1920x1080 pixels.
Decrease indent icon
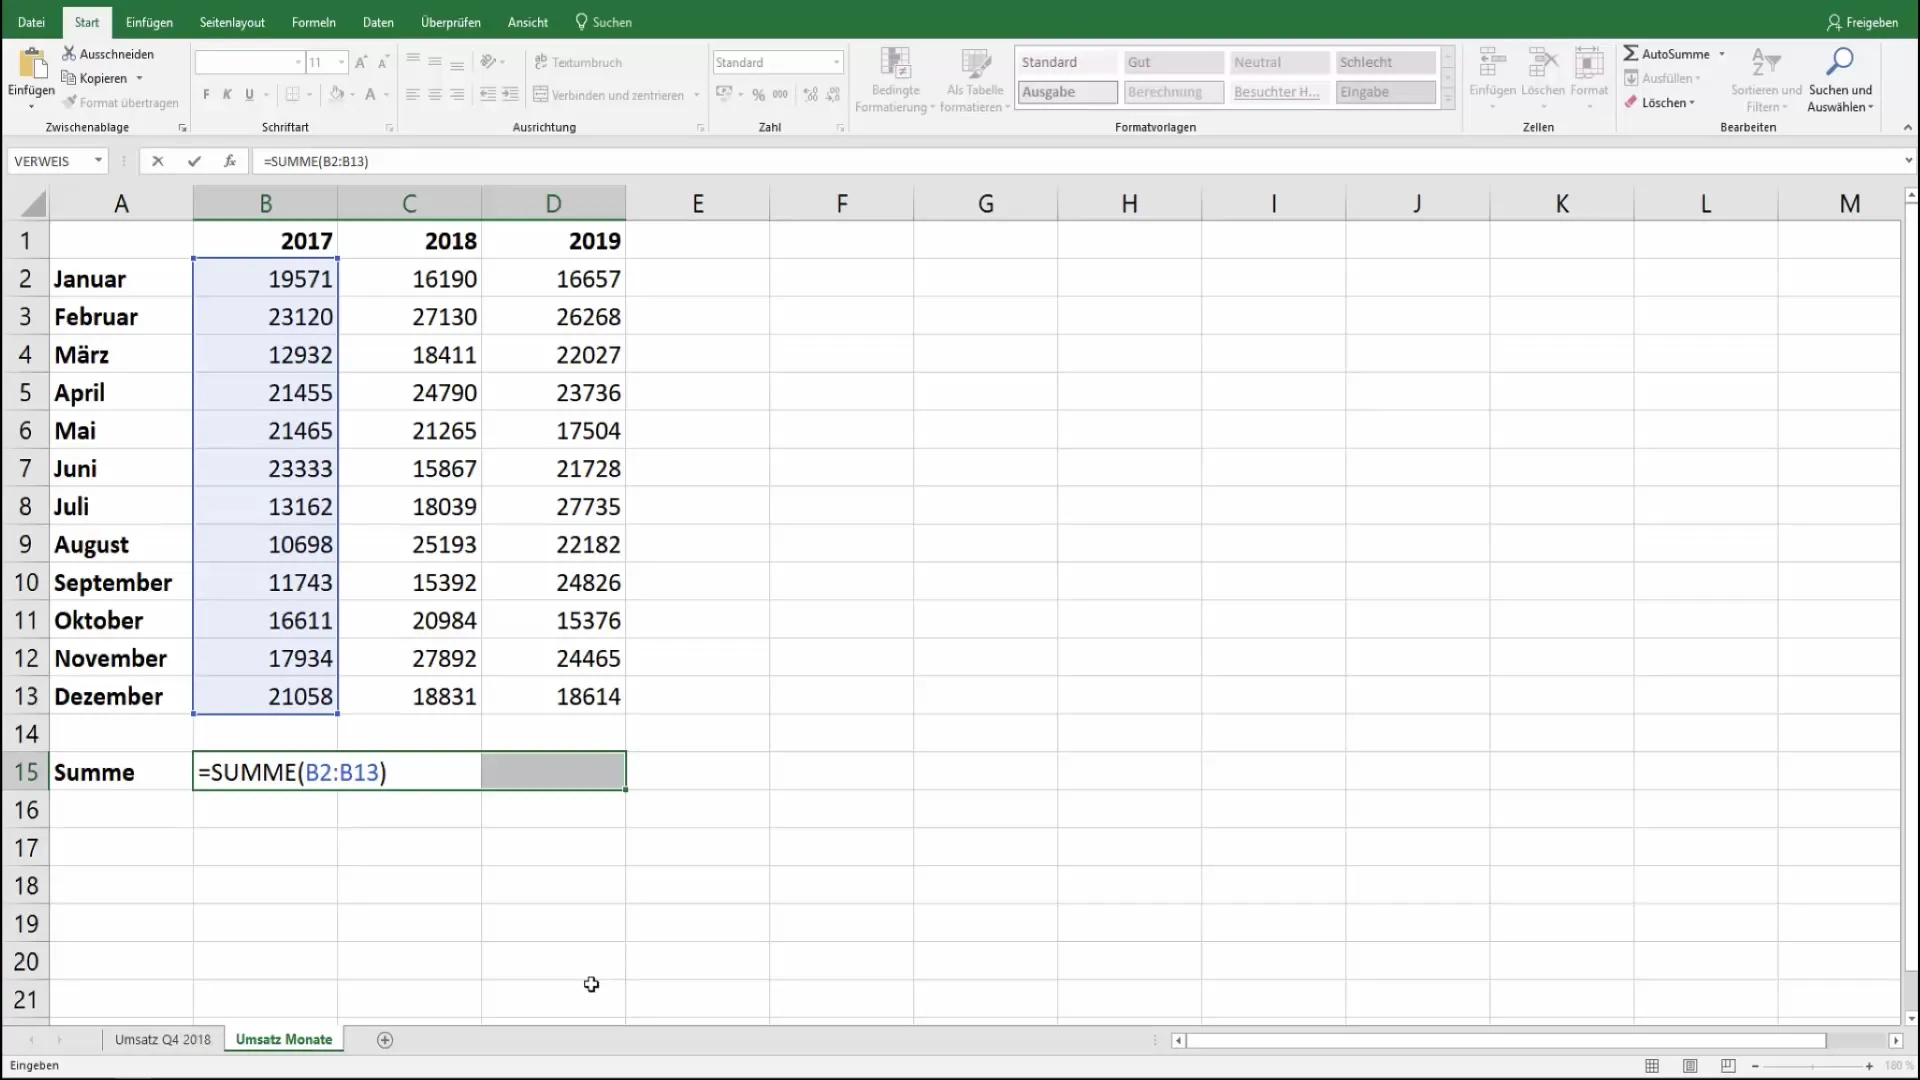coord(488,95)
